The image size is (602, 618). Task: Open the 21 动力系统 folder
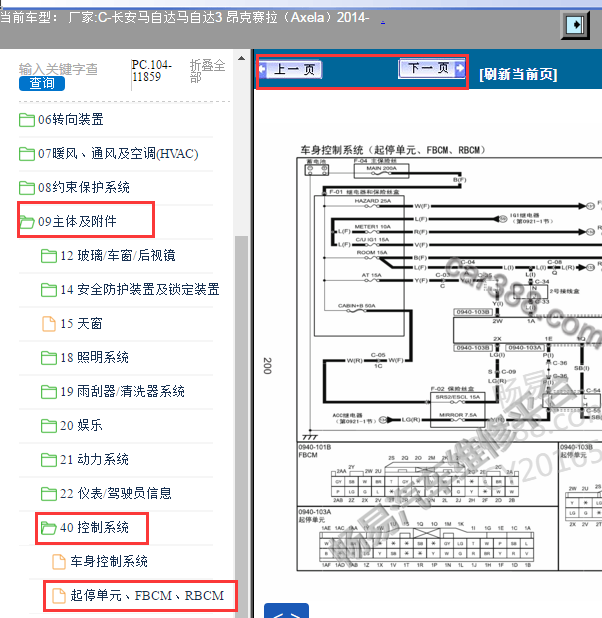pyautogui.click(x=95, y=460)
